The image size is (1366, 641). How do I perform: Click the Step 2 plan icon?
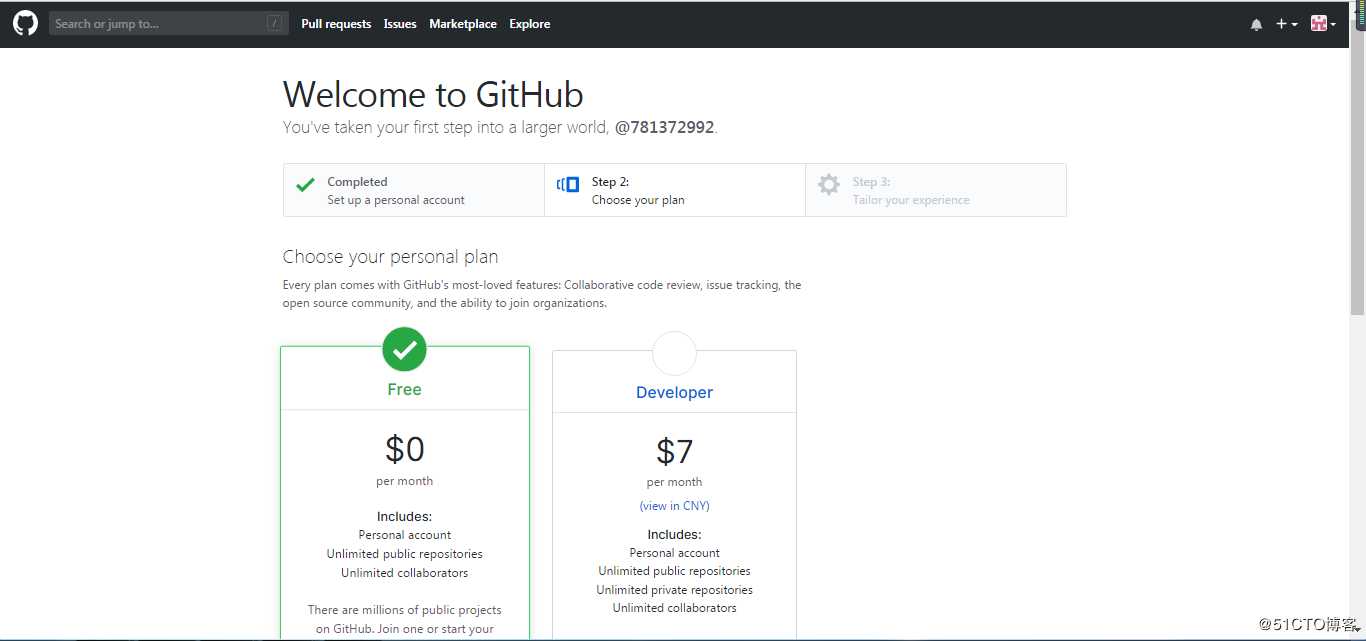(x=568, y=184)
